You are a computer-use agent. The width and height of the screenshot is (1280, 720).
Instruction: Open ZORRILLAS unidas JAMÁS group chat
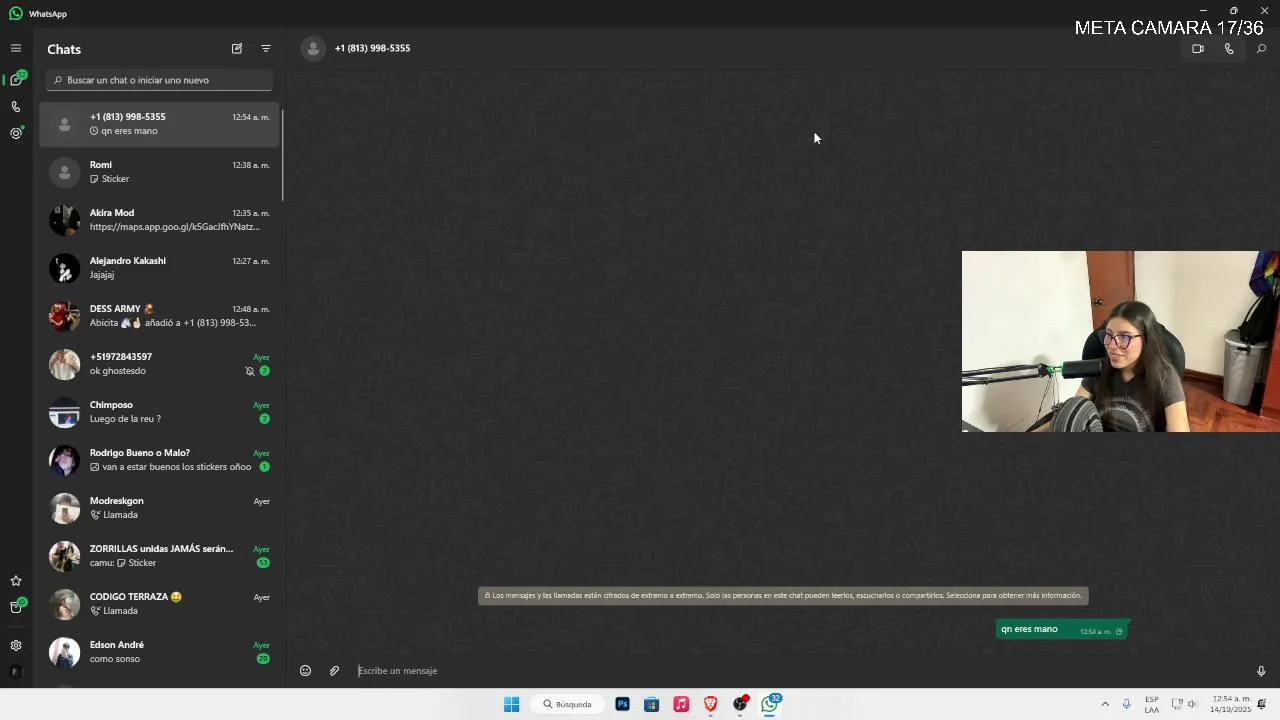point(160,556)
